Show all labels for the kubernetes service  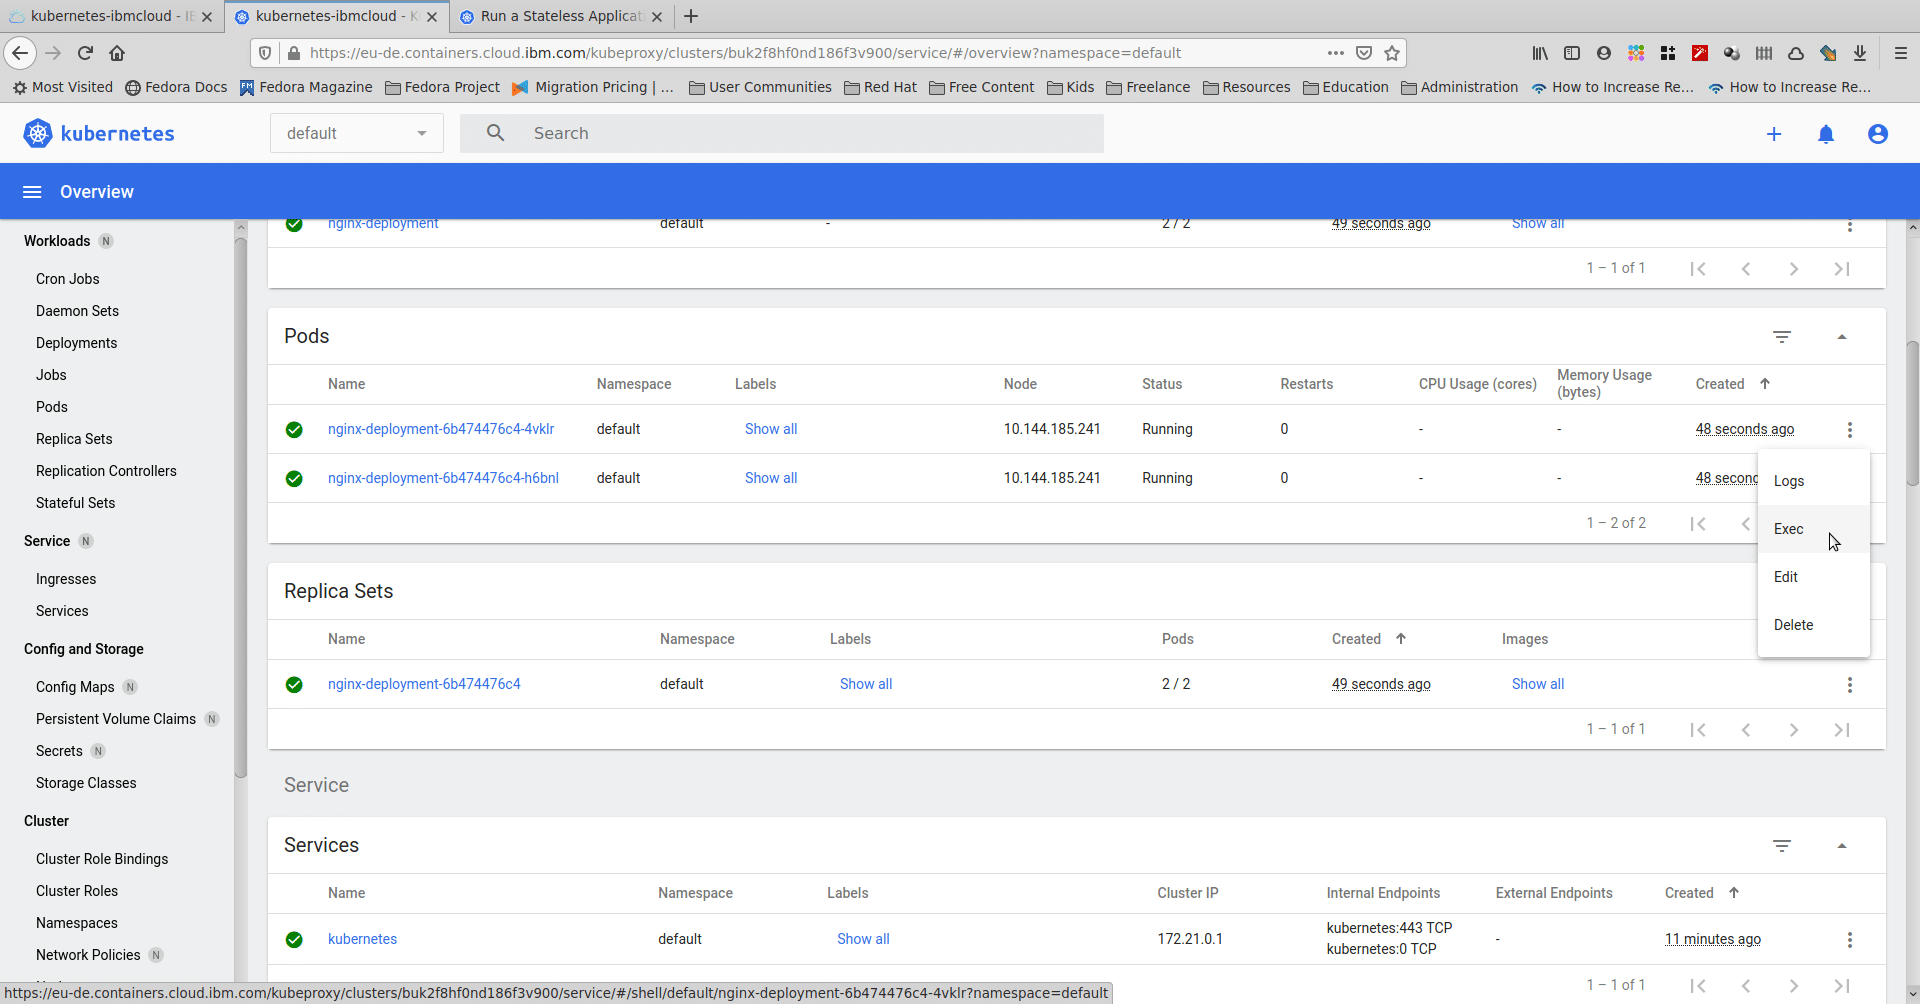(863, 939)
